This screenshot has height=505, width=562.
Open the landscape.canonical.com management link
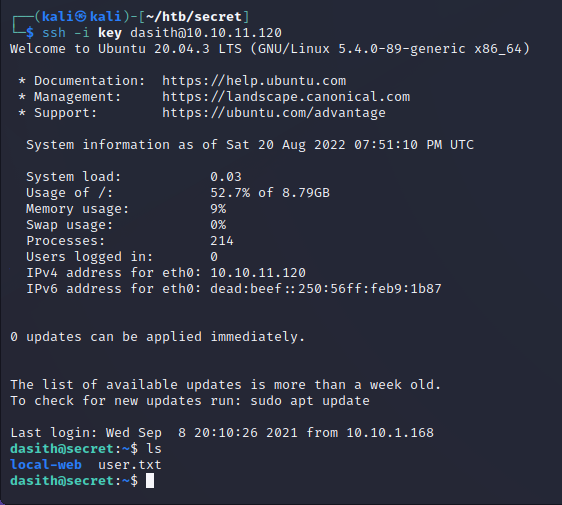[x=286, y=97]
